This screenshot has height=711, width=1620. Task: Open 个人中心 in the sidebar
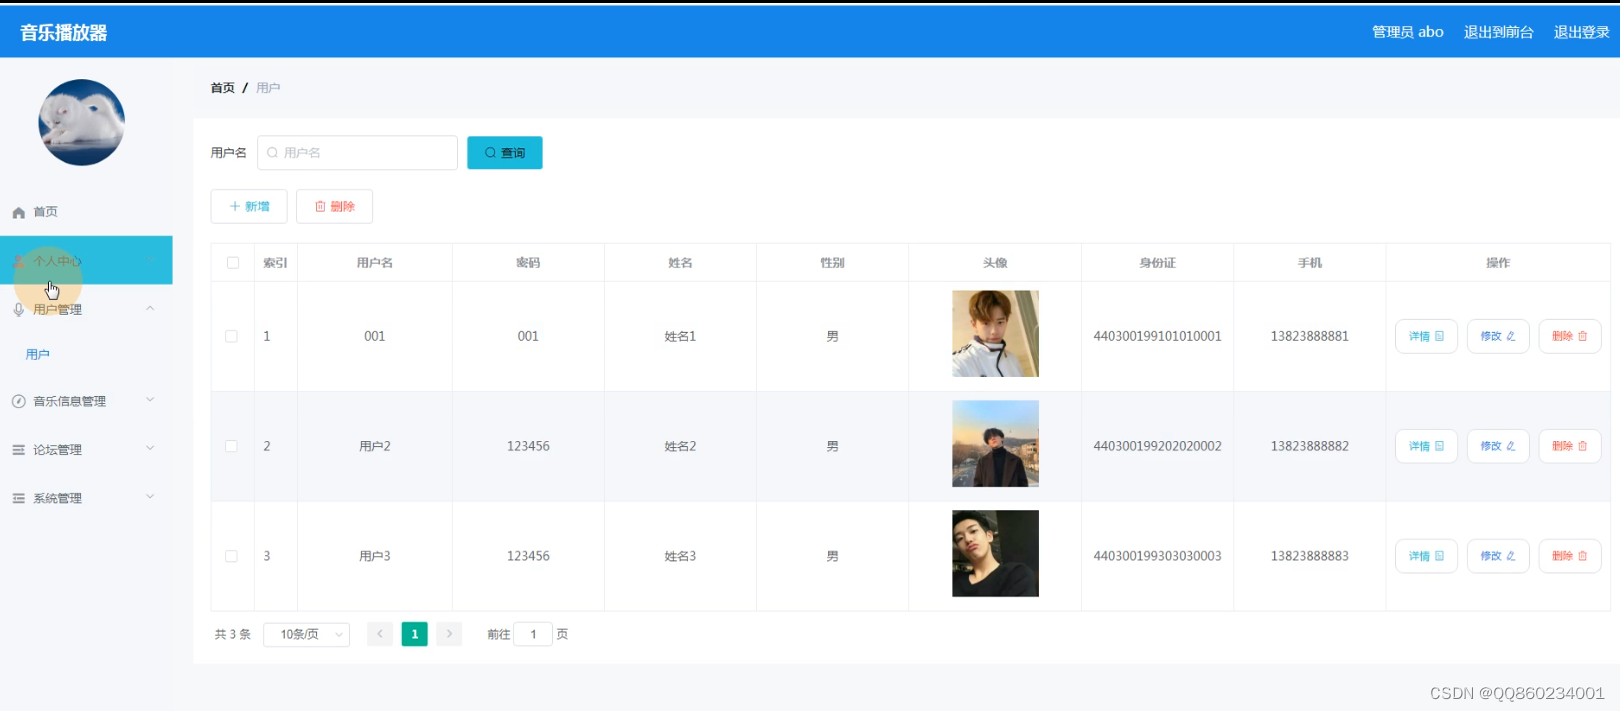[86, 260]
